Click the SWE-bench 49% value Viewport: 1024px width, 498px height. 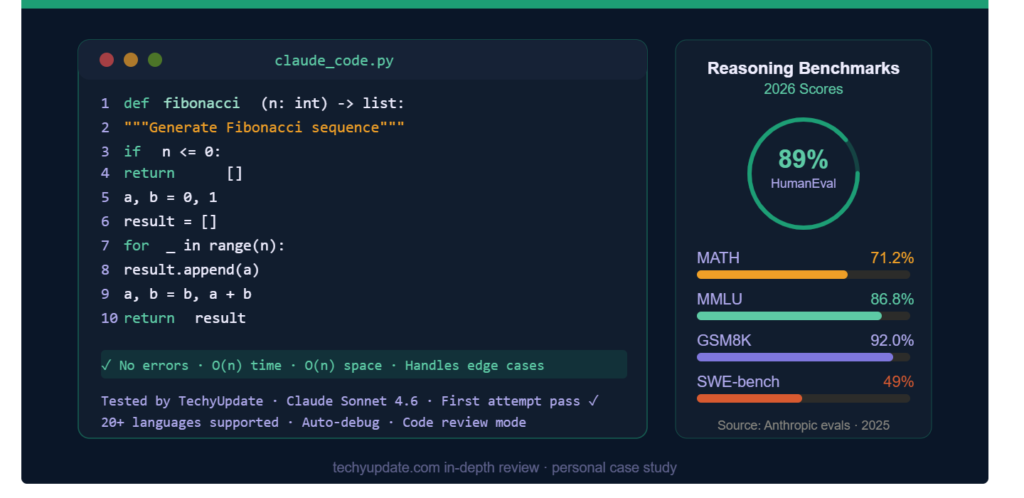click(898, 381)
